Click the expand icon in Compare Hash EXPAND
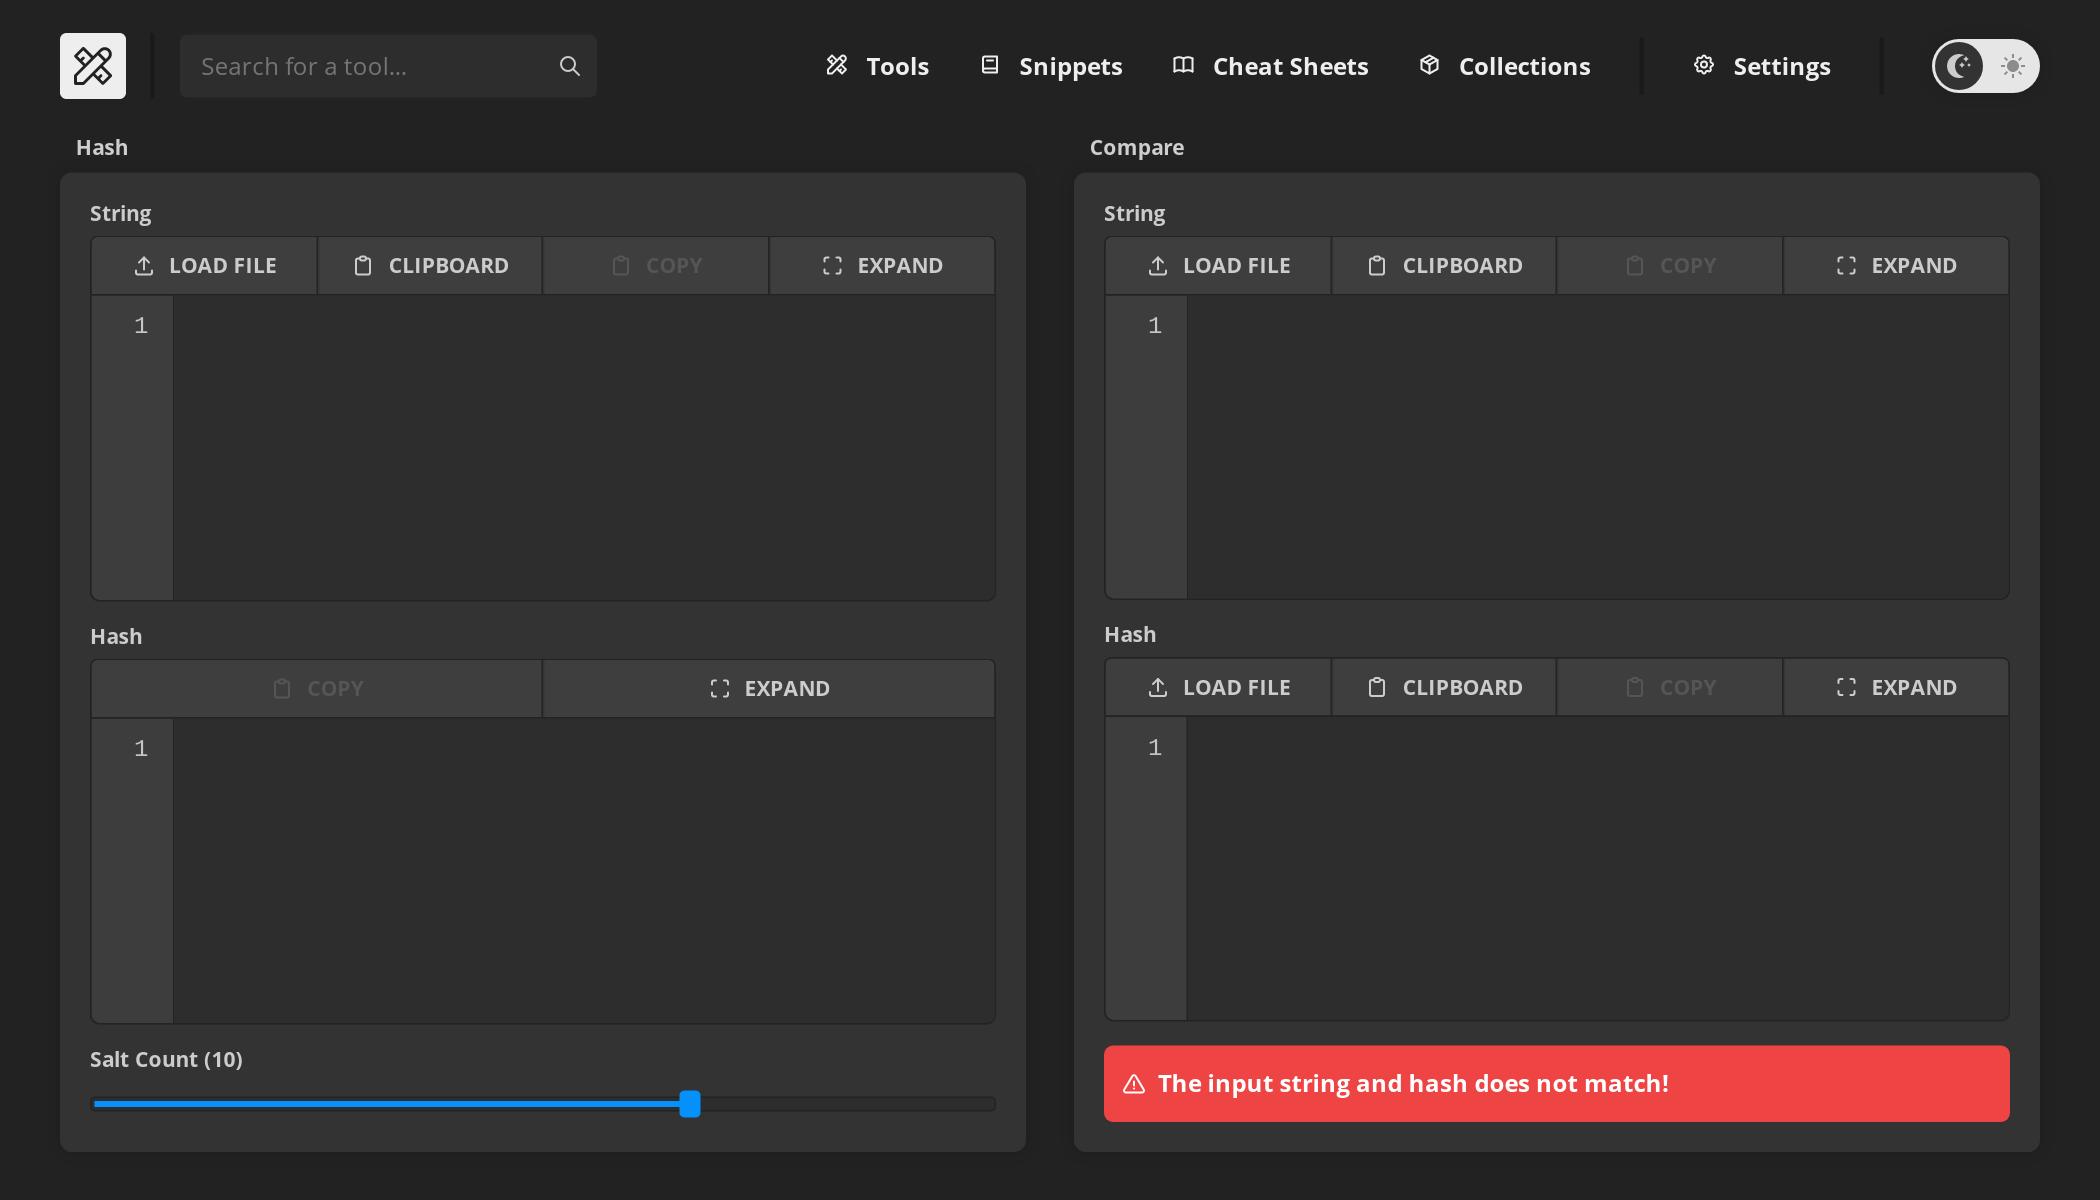Viewport: 2100px width, 1200px height. point(1846,688)
